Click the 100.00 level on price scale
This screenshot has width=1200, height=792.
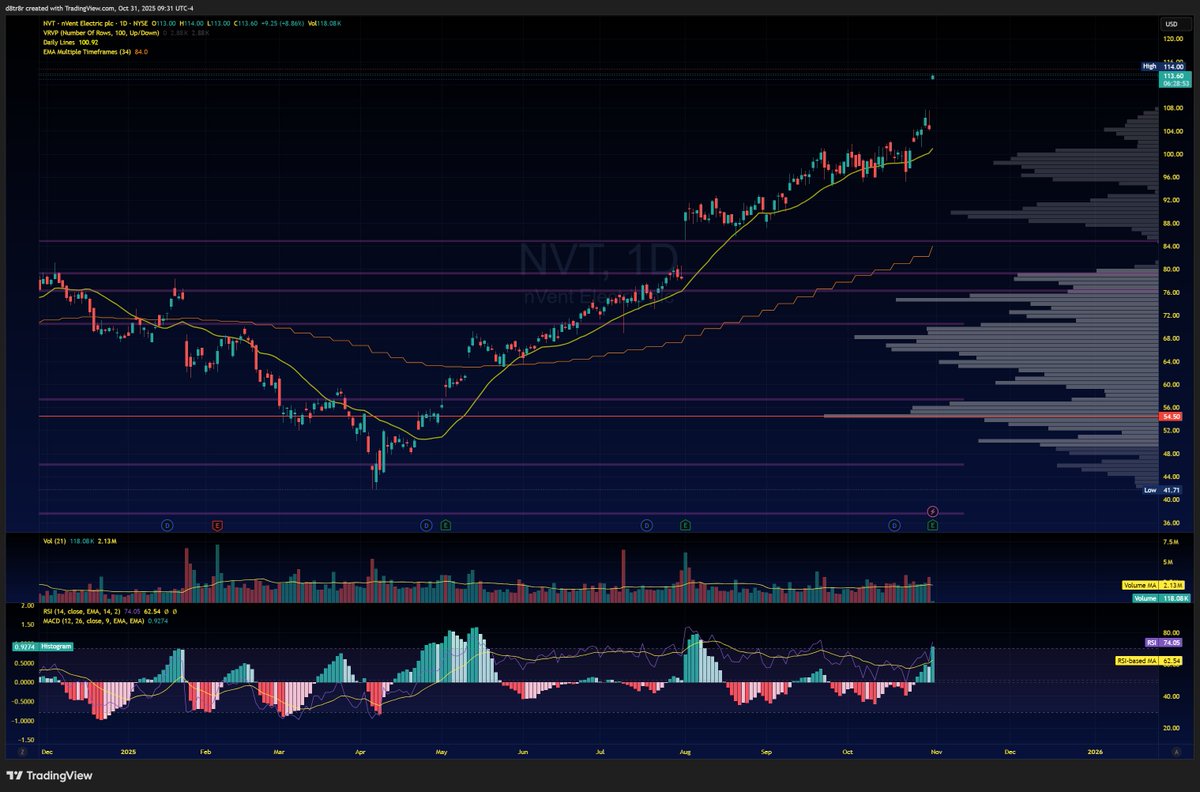(1172, 154)
